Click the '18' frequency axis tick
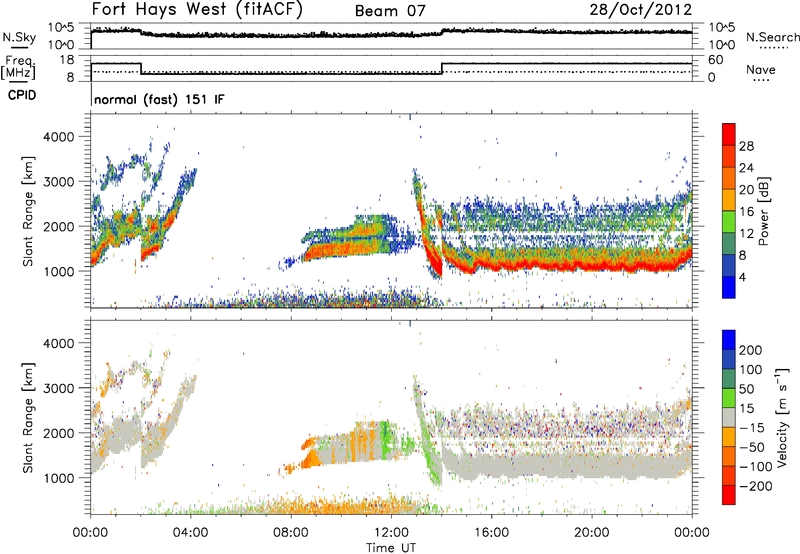Image resolution: width=800 pixels, height=554 pixels. click(67, 60)
